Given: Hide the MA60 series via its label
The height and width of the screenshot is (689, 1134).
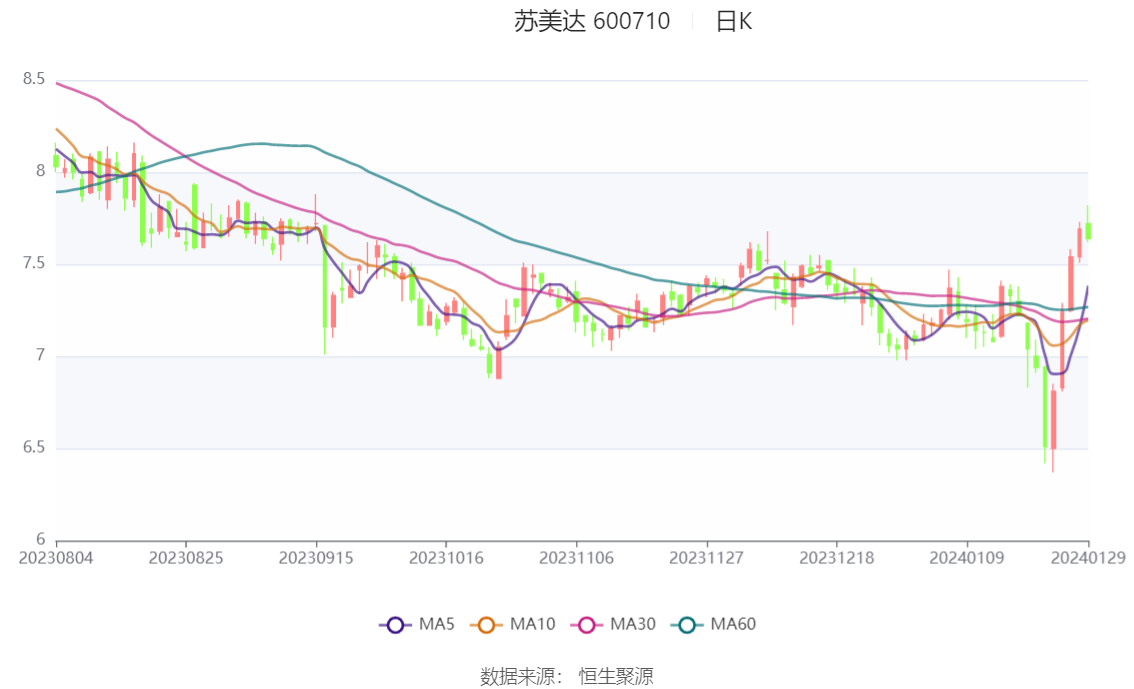Looking at the screenshot, I should click(733, 624).
